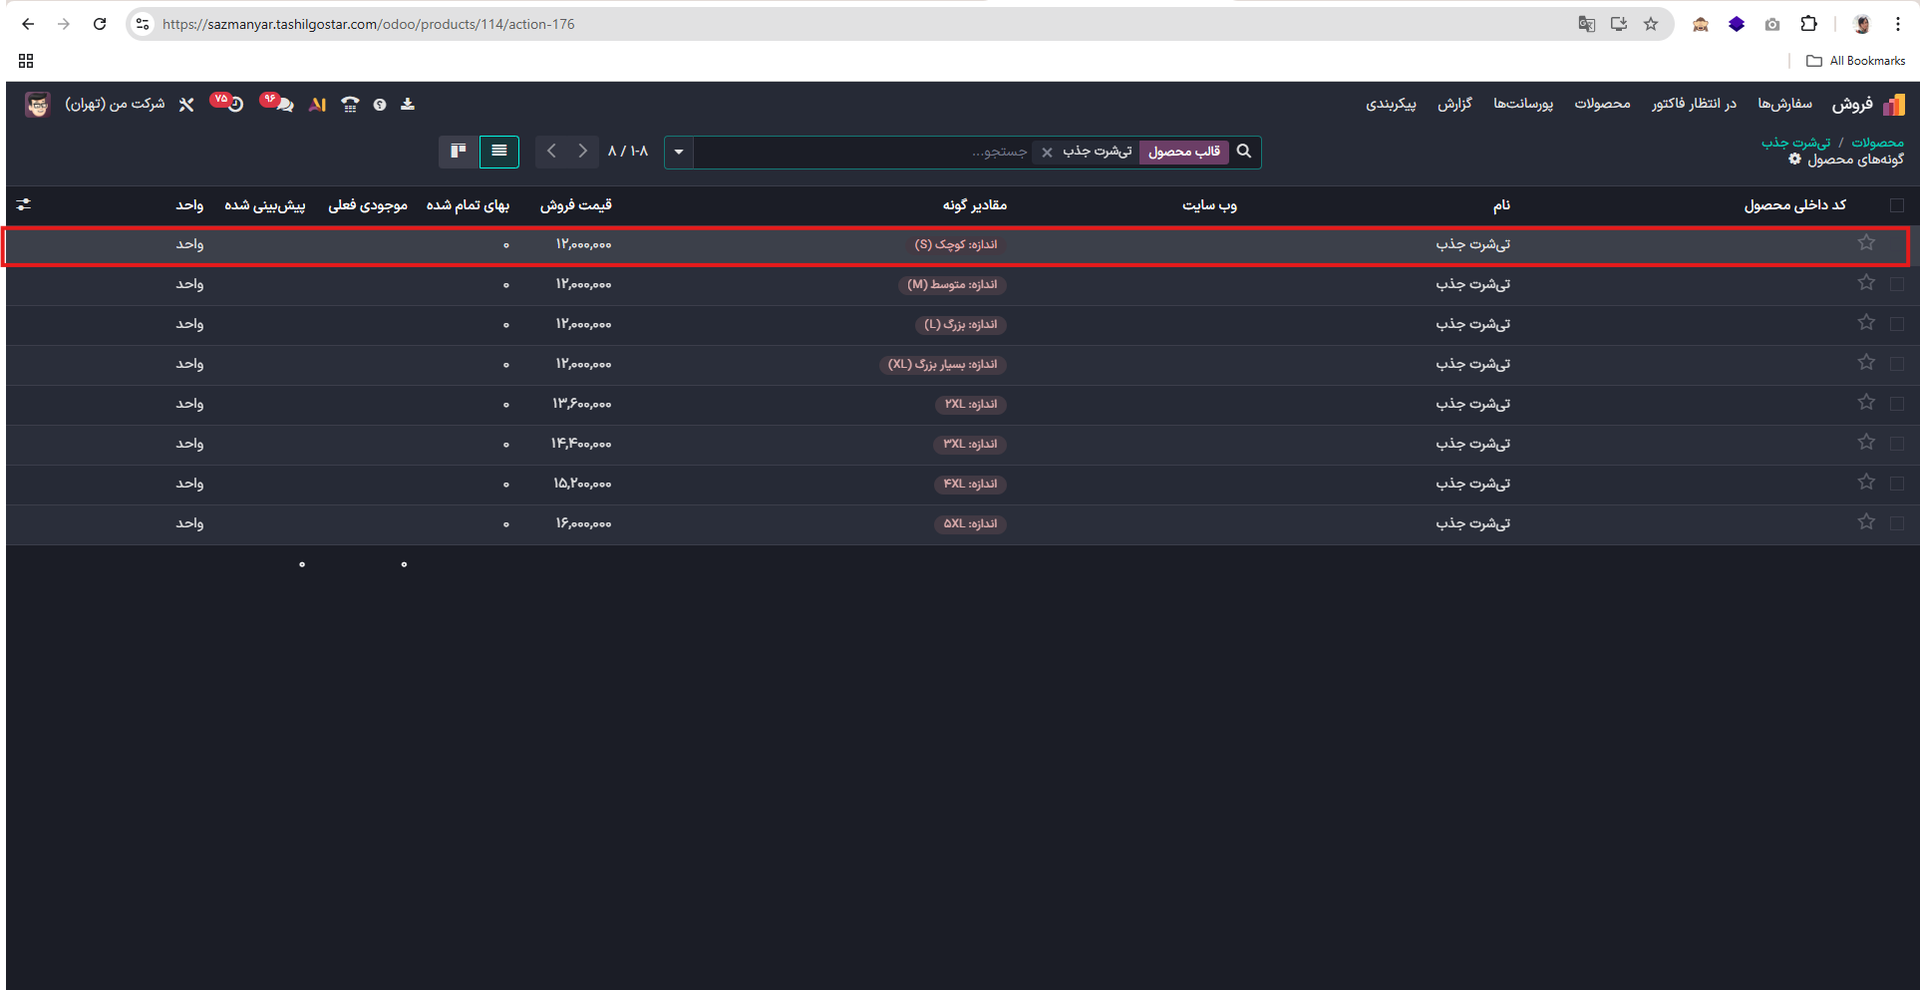
Task: Sort by بهای تمام شده column header
Action: 468,205
